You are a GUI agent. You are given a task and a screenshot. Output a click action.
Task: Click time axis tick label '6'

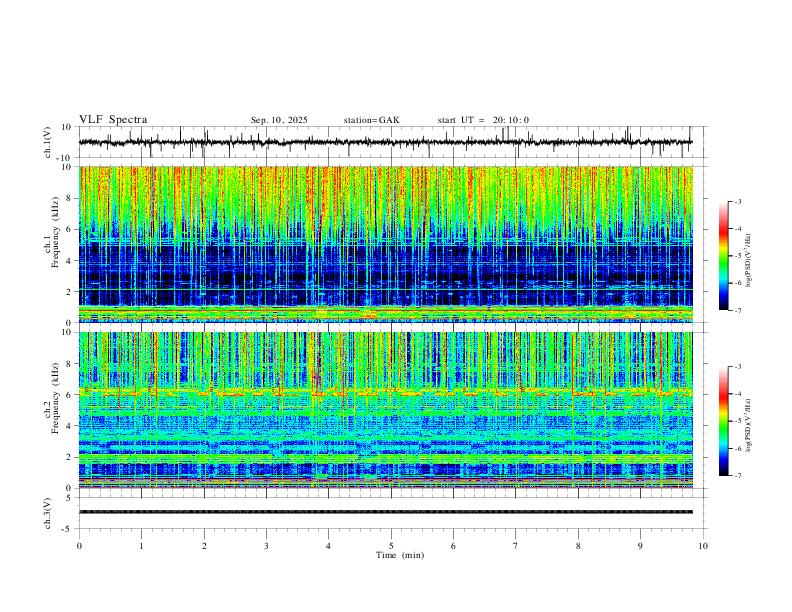tap(454, 546)
